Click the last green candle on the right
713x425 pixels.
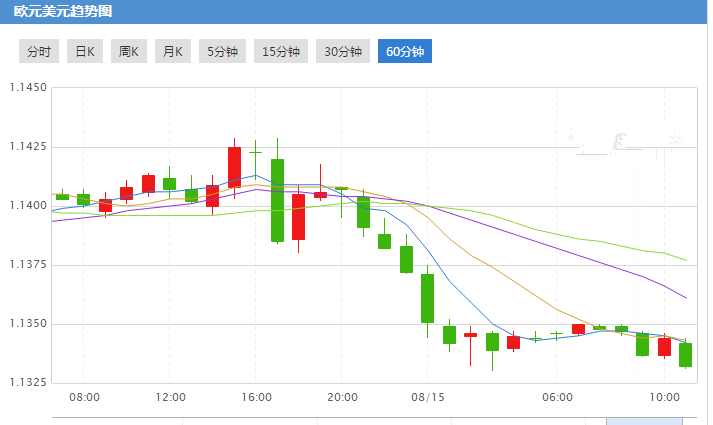tap(685, 355)
